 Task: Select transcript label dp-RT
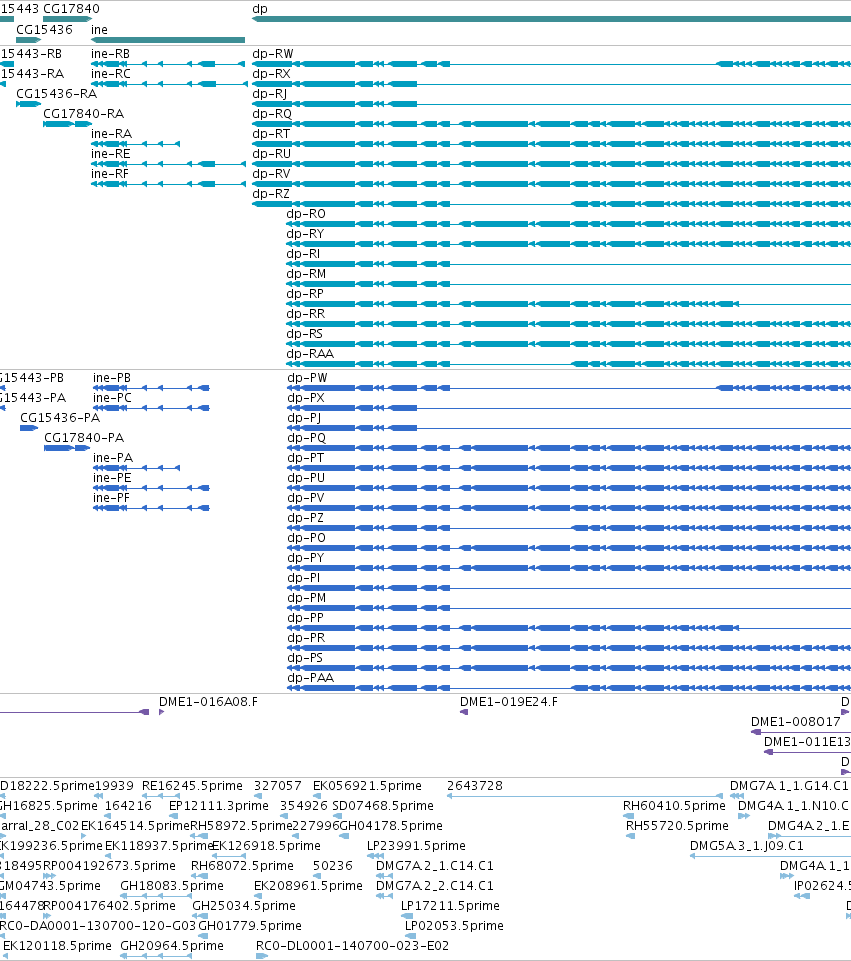click(271, 134)
